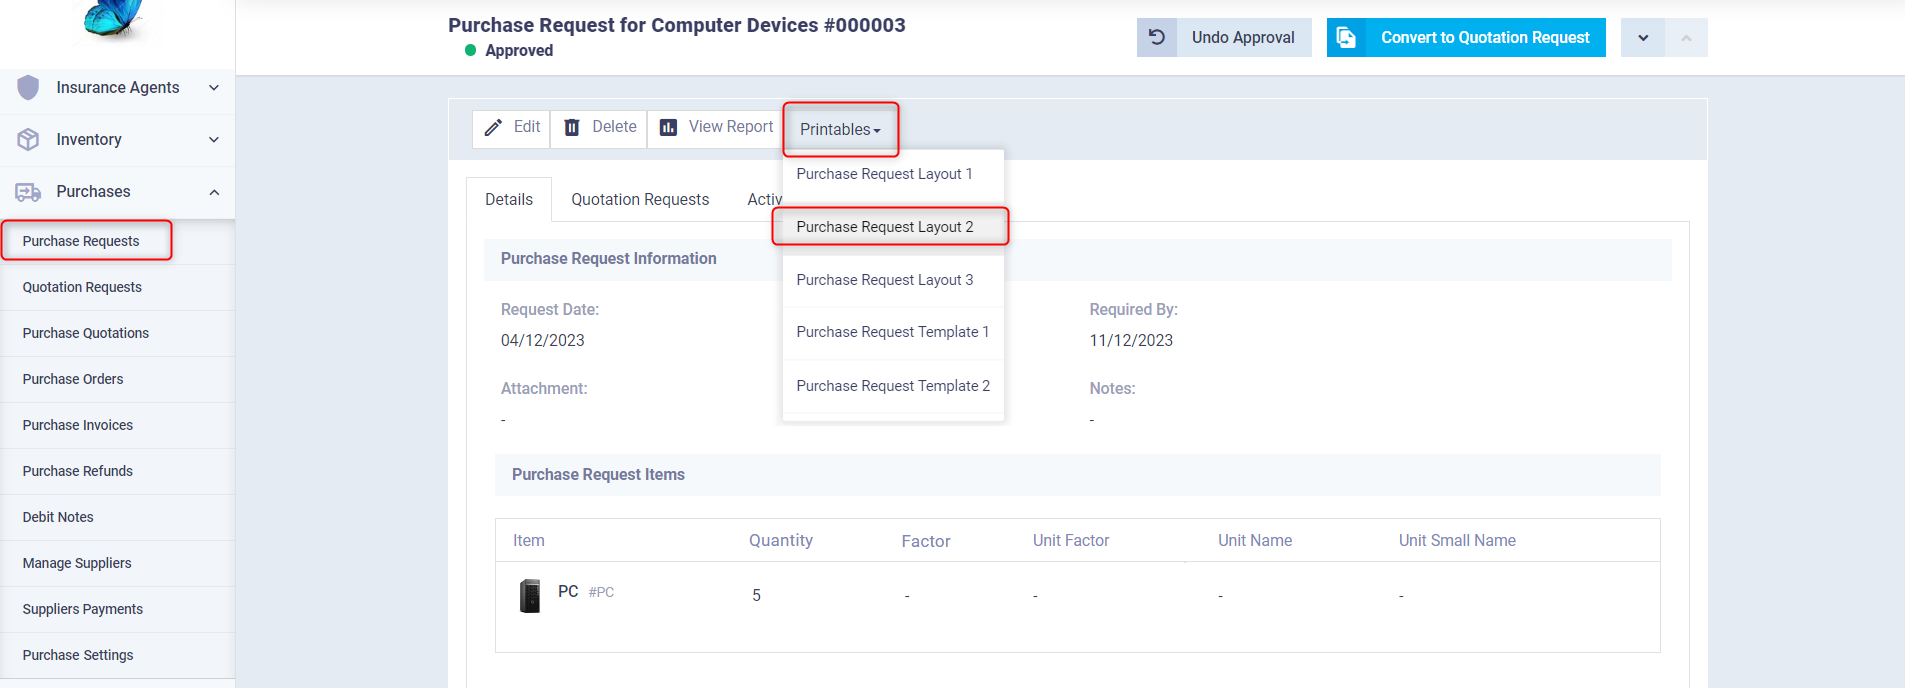The width and height of the screenshot is (1905, 688).
Task: Open Purchase Orders in the sidebar
Action: 73,379
